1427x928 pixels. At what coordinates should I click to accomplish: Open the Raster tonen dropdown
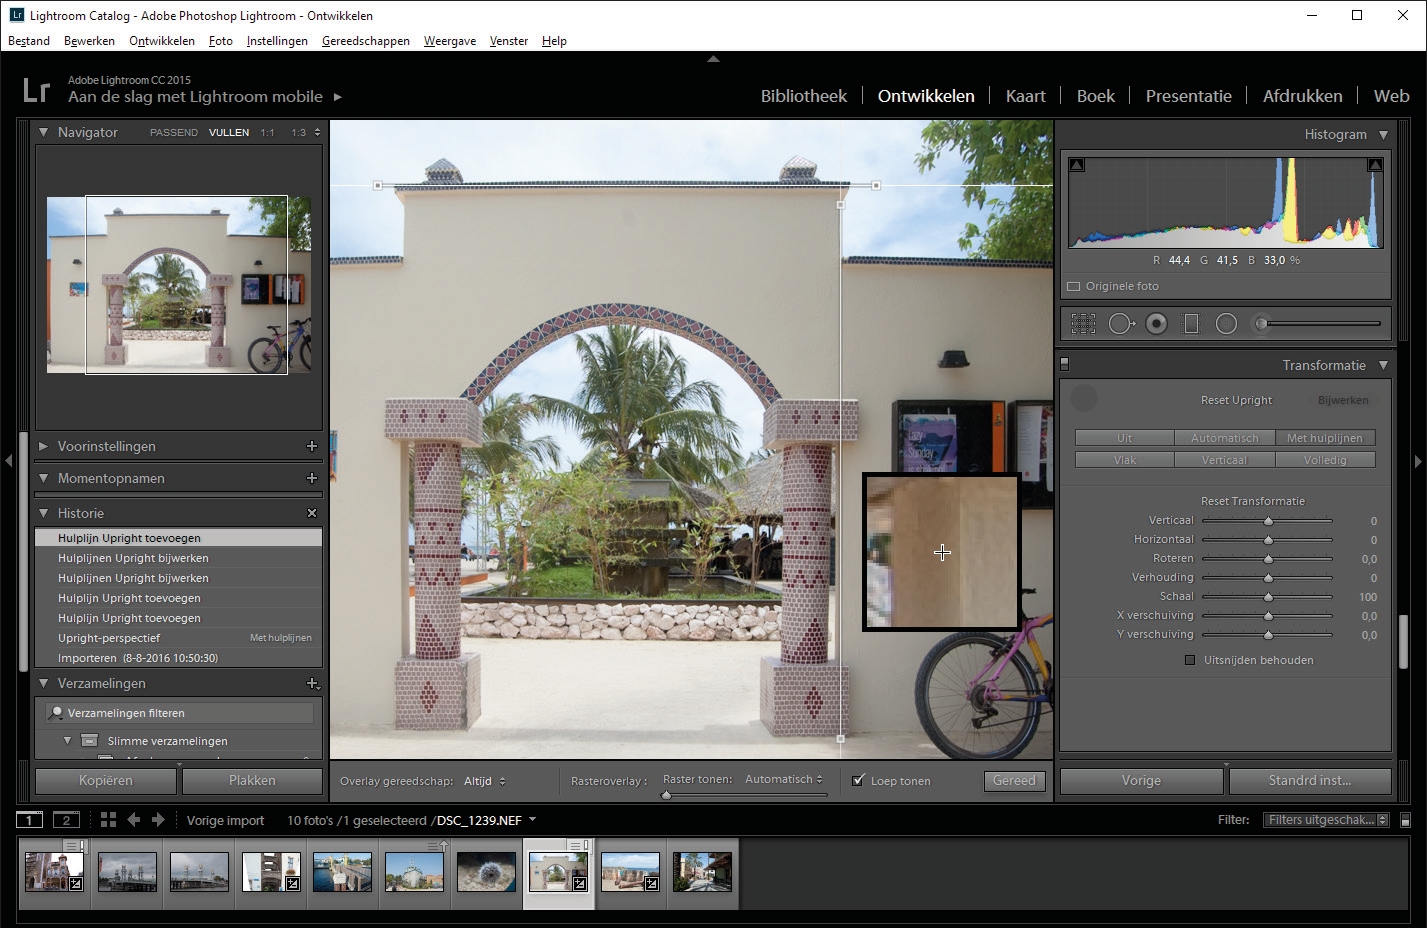pyautogui.click(x=783, y=778)
